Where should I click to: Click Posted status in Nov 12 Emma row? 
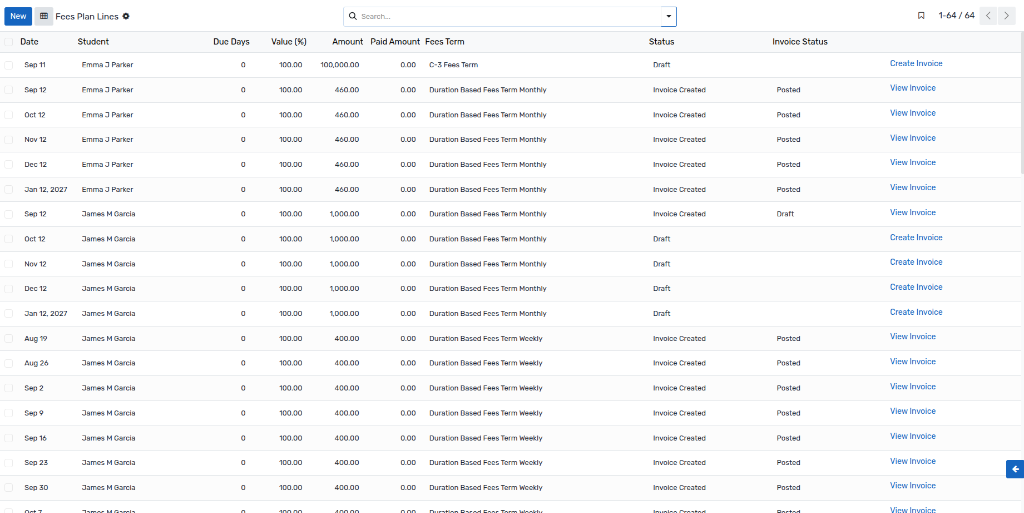click(x=788, y=140)
